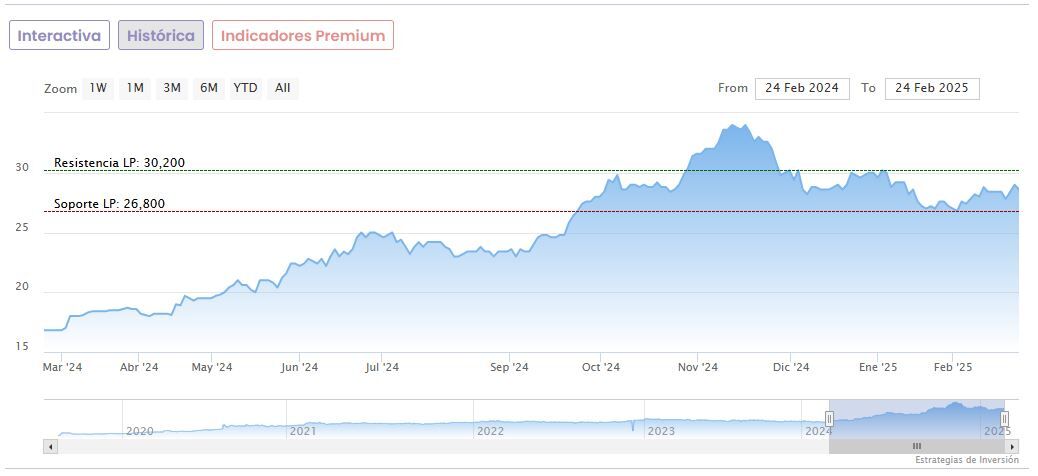Image resolution: width=1038 pixels, height=476 pixels.
Task: Open the Histórica tab
Action: (161, 35)
